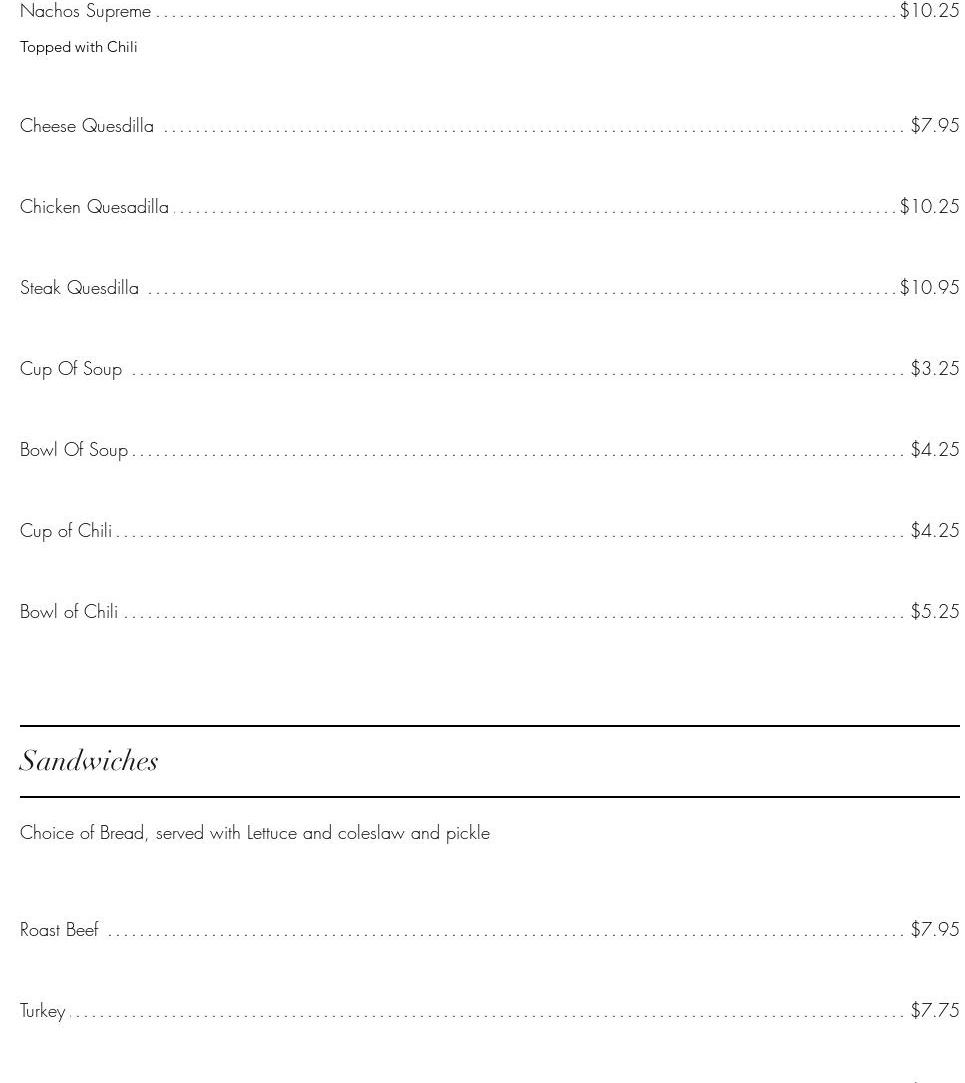Screen dimensions: 965x1083
Task: Click the Bowl of Chili $5.25 price
Action: click(x=934, y=612)
